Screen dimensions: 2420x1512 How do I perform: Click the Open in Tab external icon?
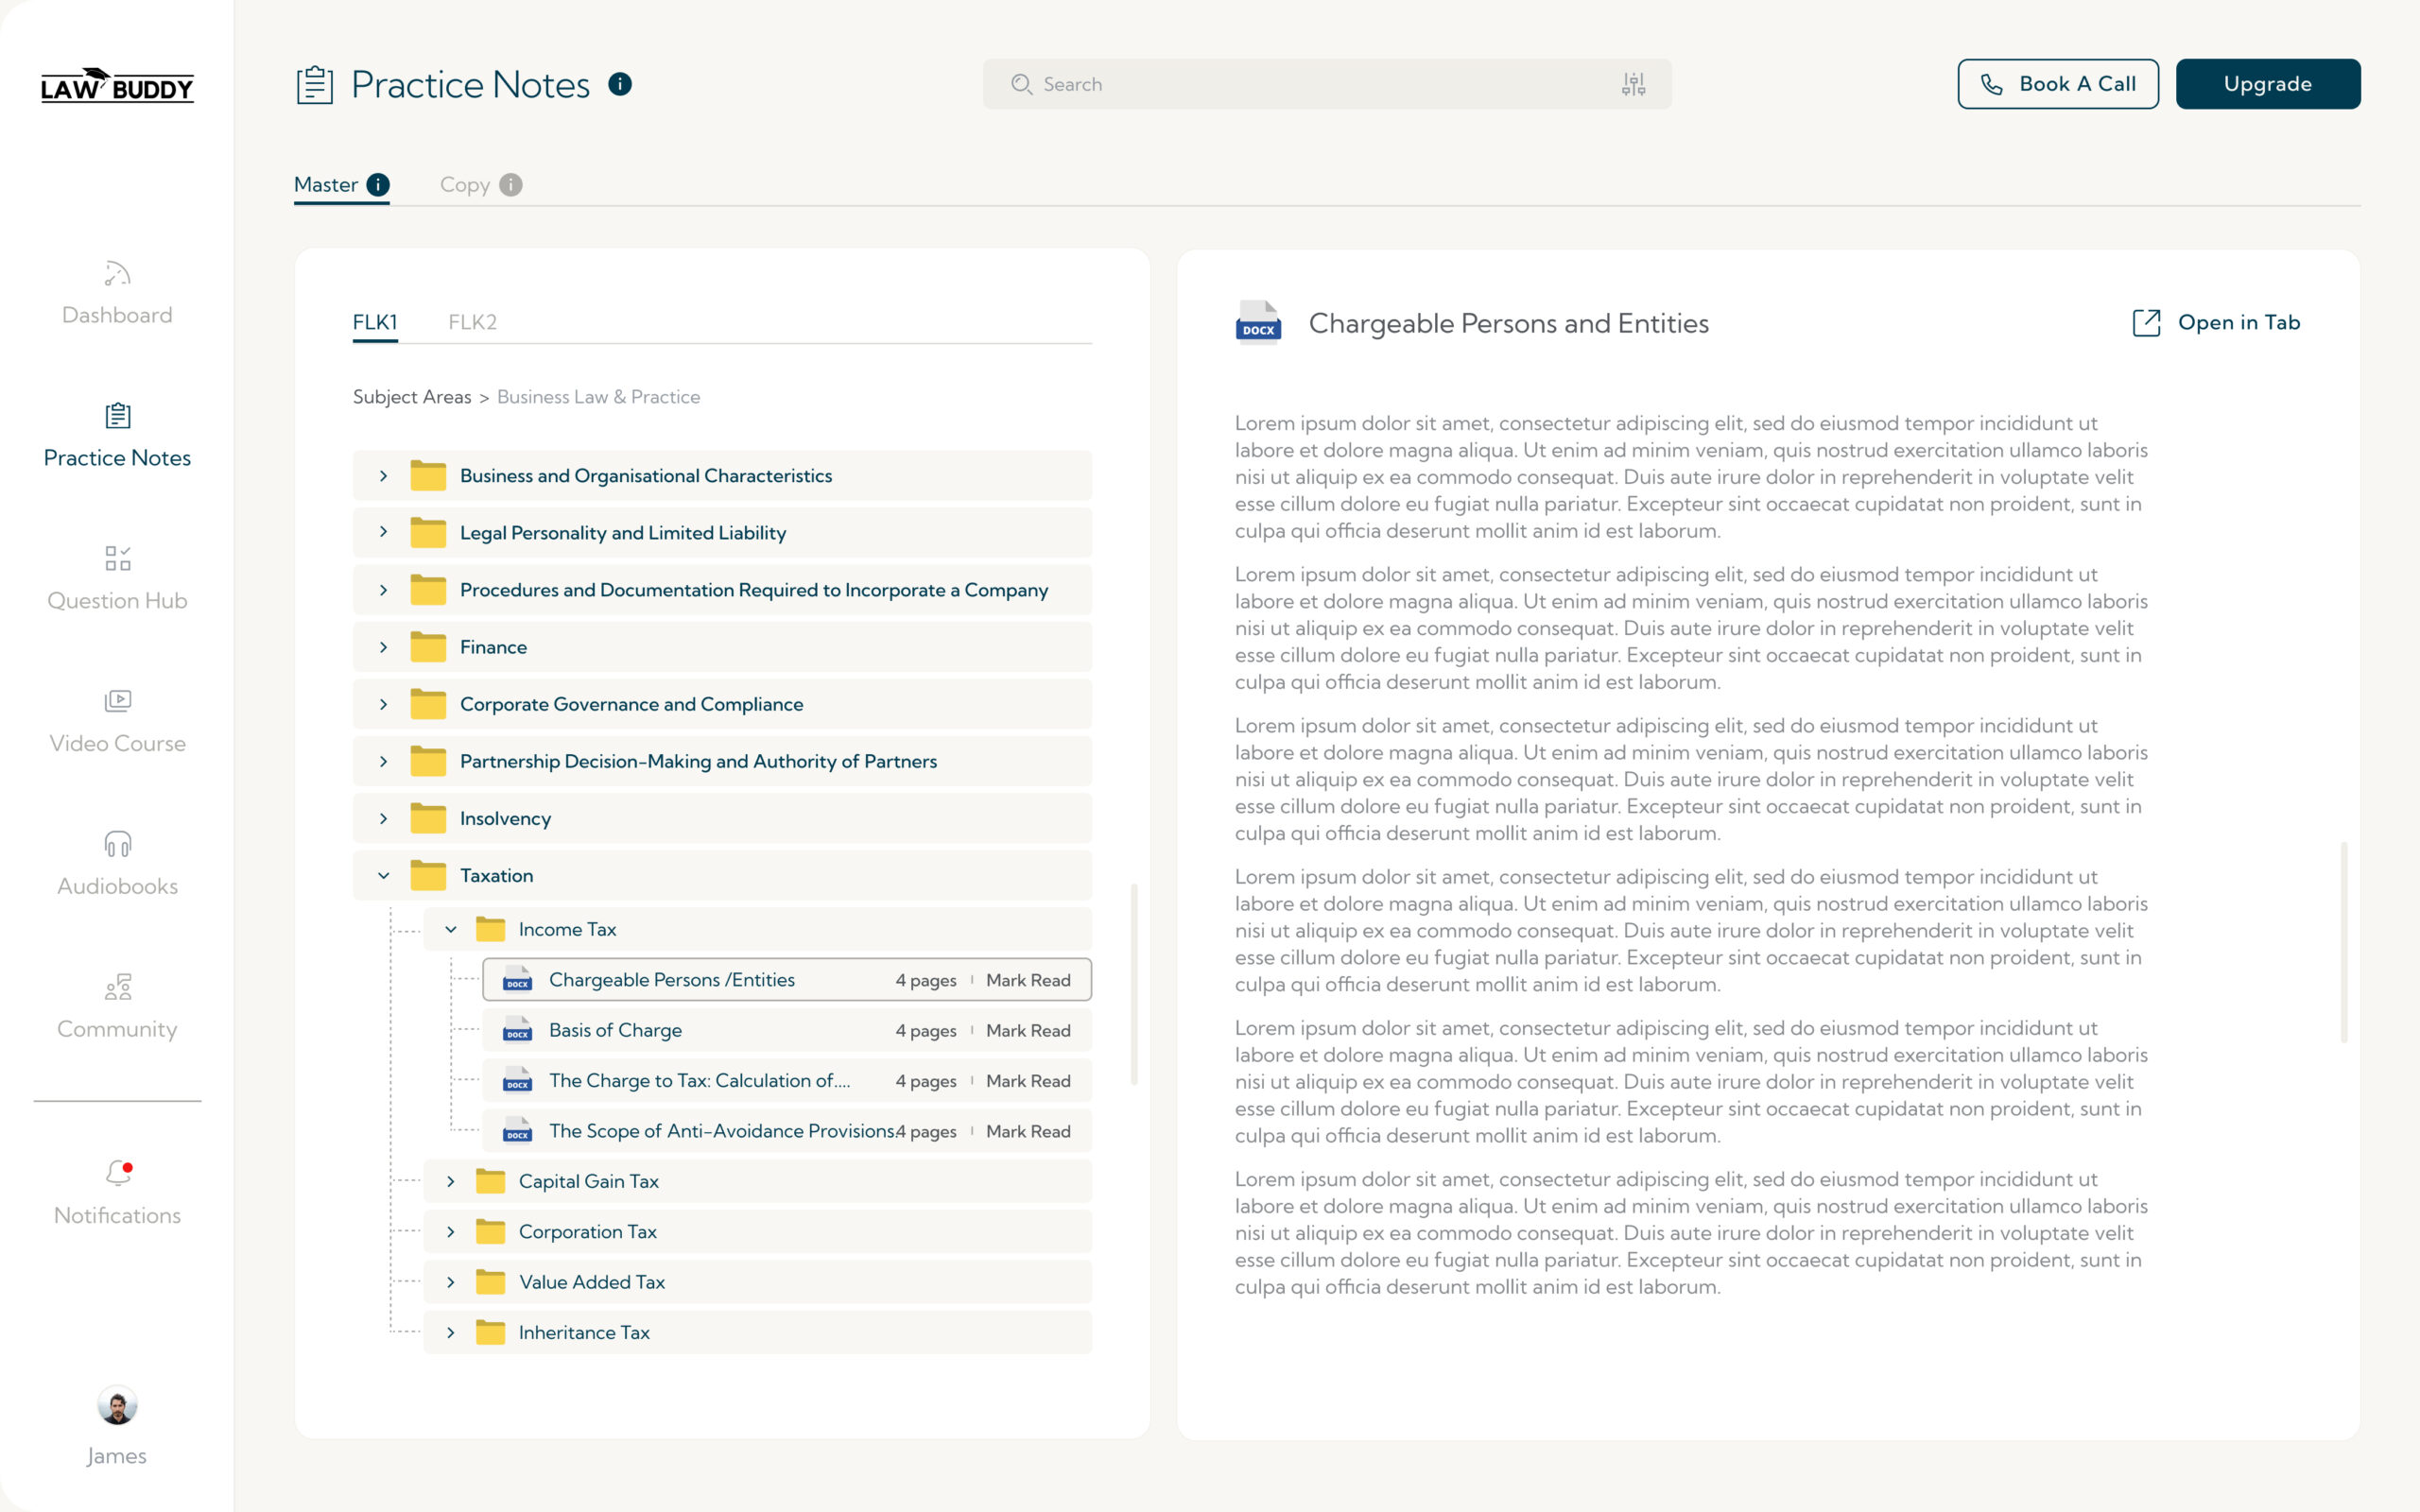(x=2146, y=322)
